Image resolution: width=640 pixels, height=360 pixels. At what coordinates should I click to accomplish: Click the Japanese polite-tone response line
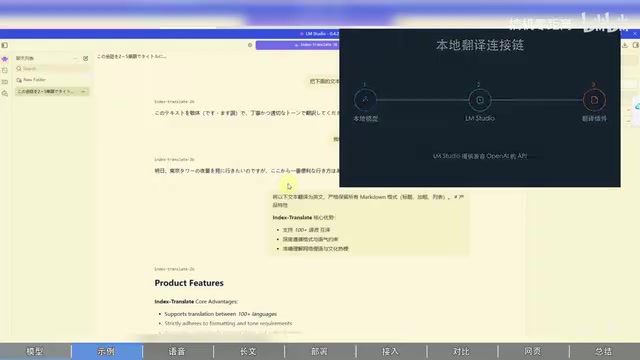point(247,113)
